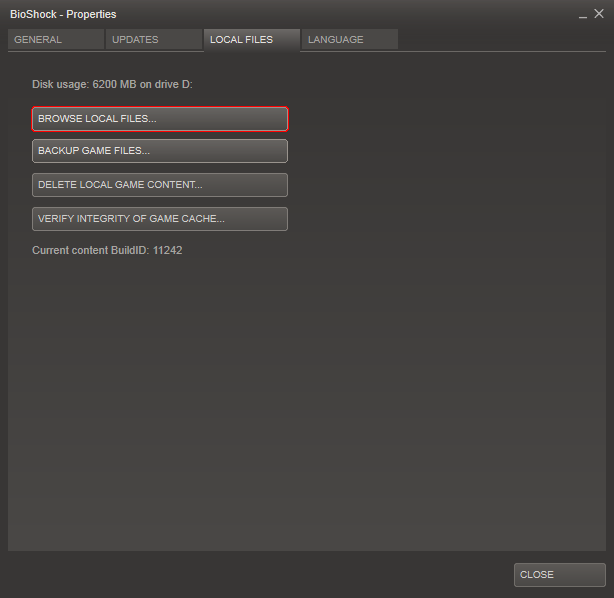Screen dimensions: 614x598
Task: Click the Close button at bottom
Action: (560, 575)
